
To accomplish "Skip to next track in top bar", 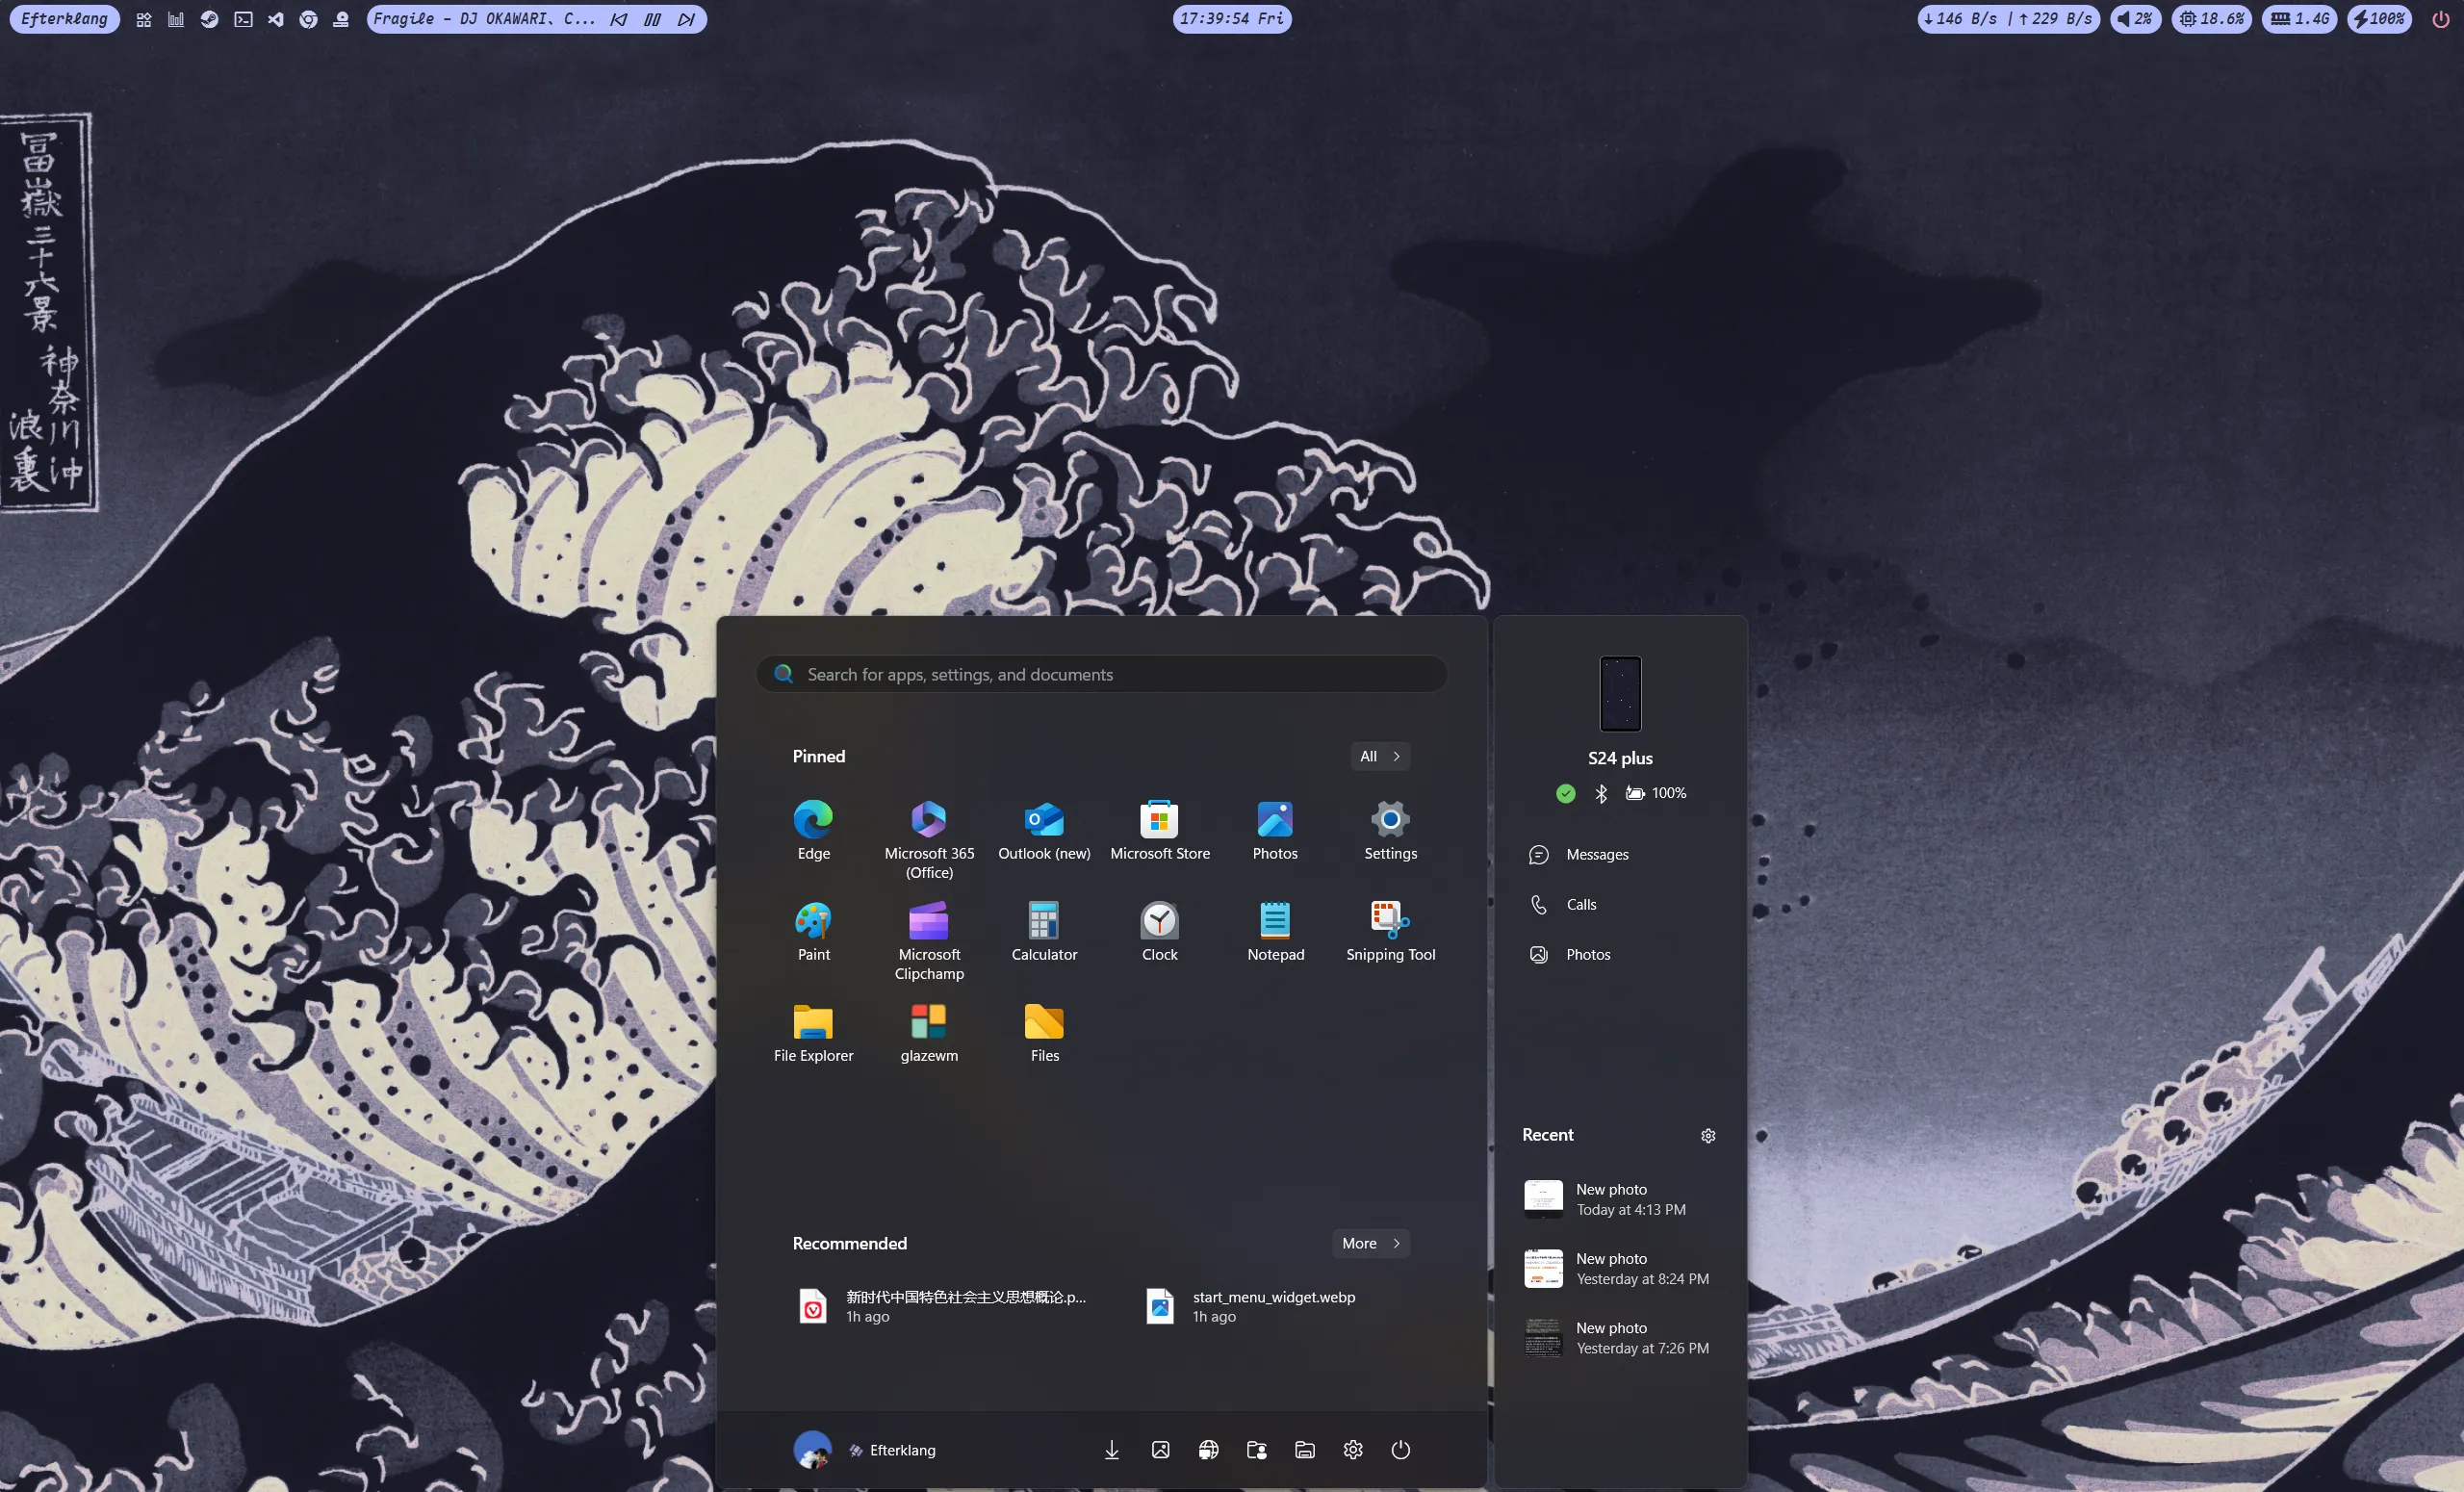I will pyautogui.click(x=686, y=19).
